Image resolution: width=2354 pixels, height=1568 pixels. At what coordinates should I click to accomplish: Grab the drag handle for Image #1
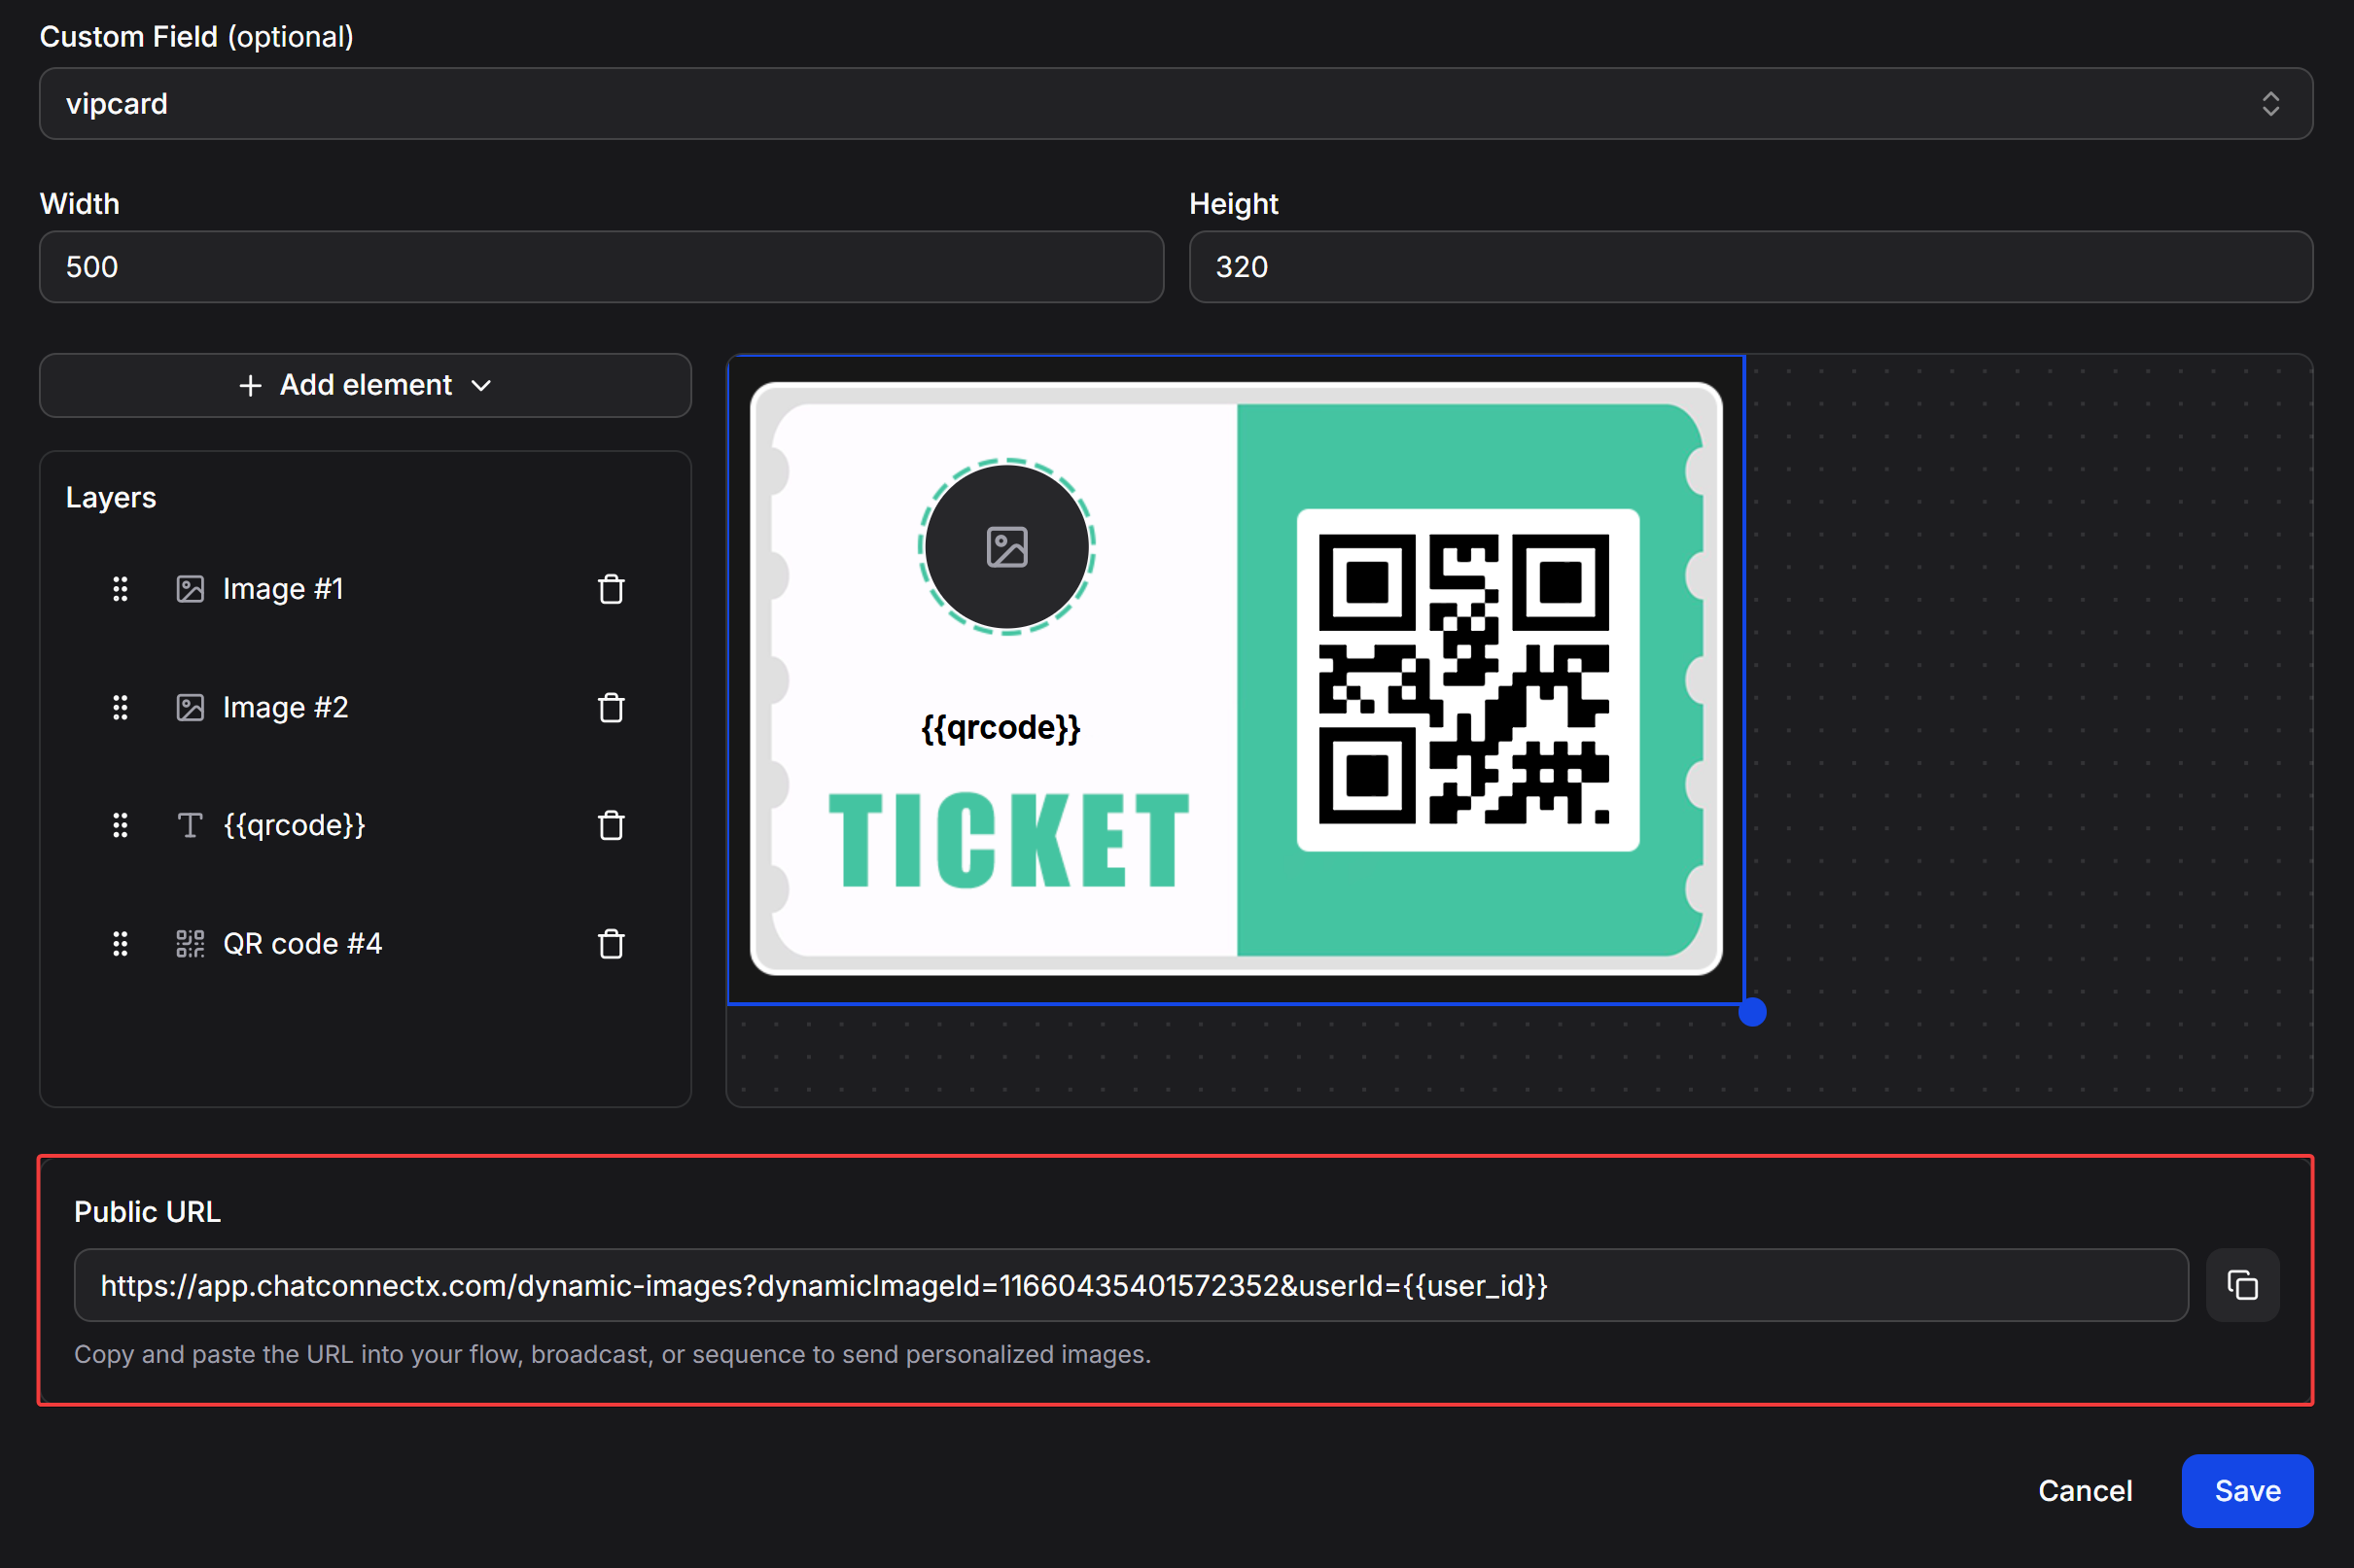click(120, 589)
